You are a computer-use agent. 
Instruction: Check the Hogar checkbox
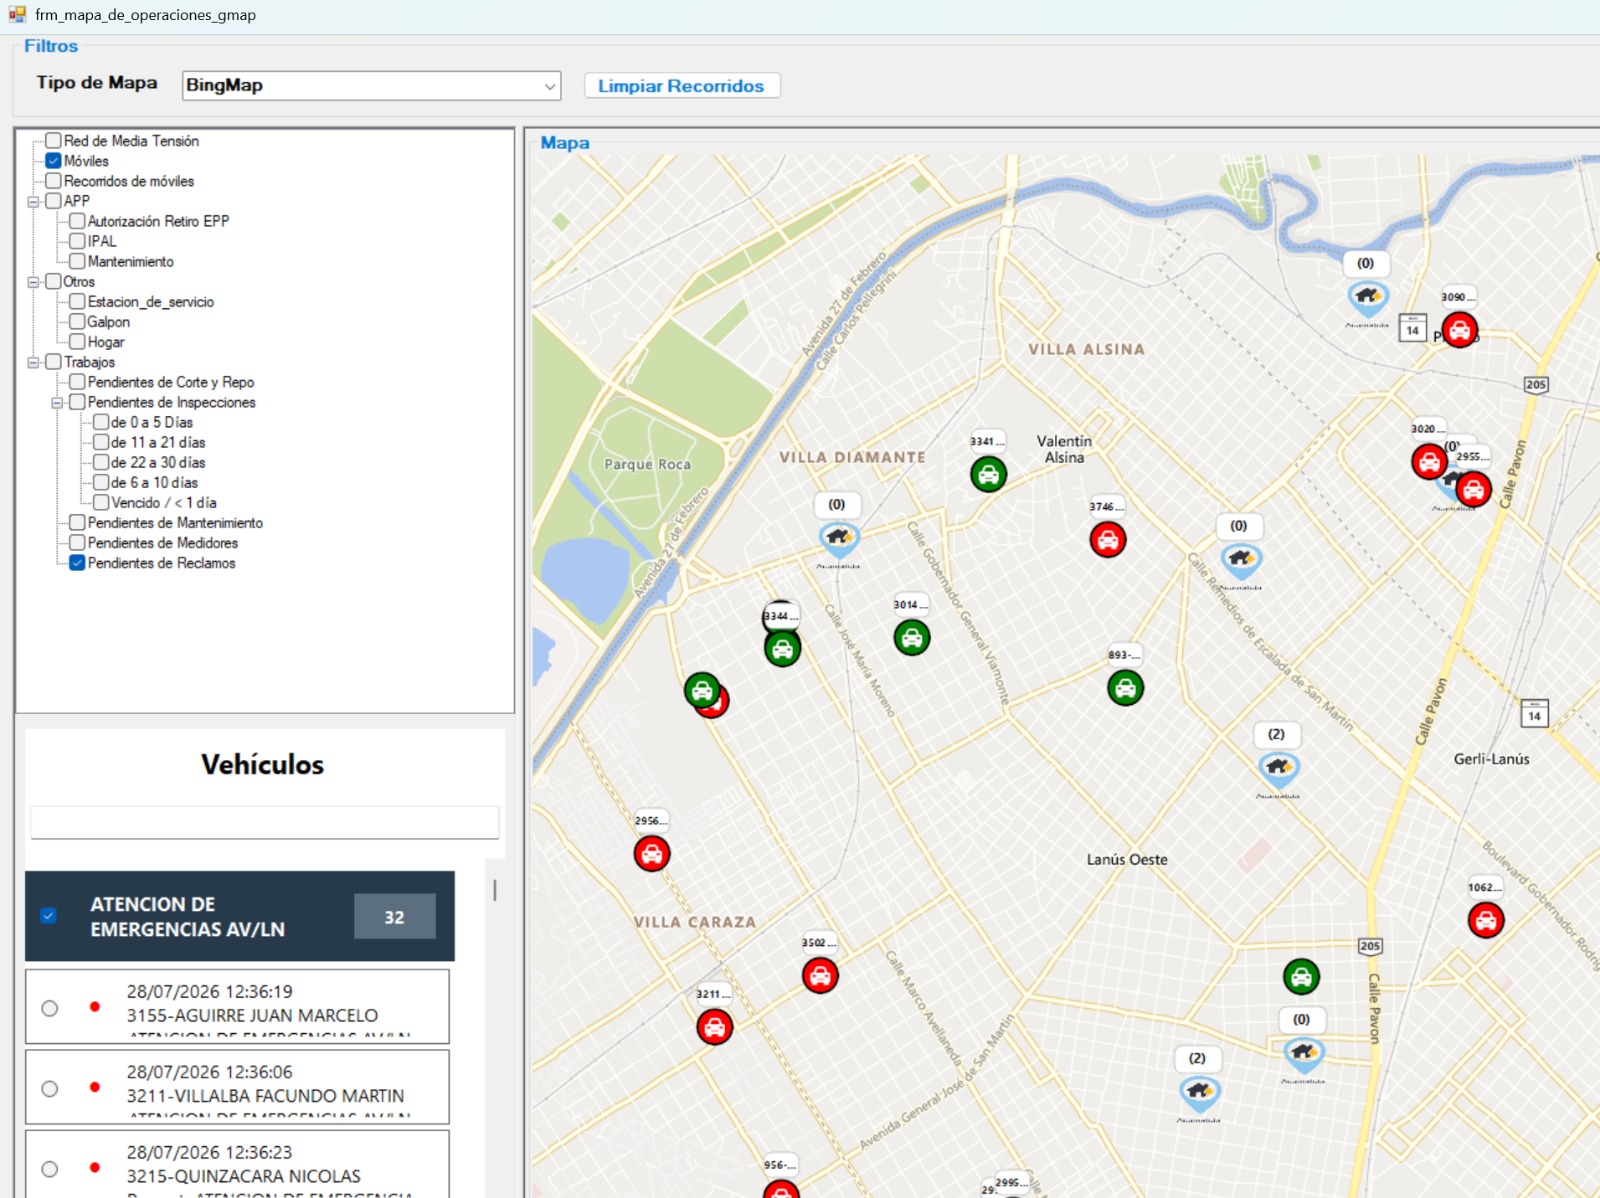coord(77,342)
